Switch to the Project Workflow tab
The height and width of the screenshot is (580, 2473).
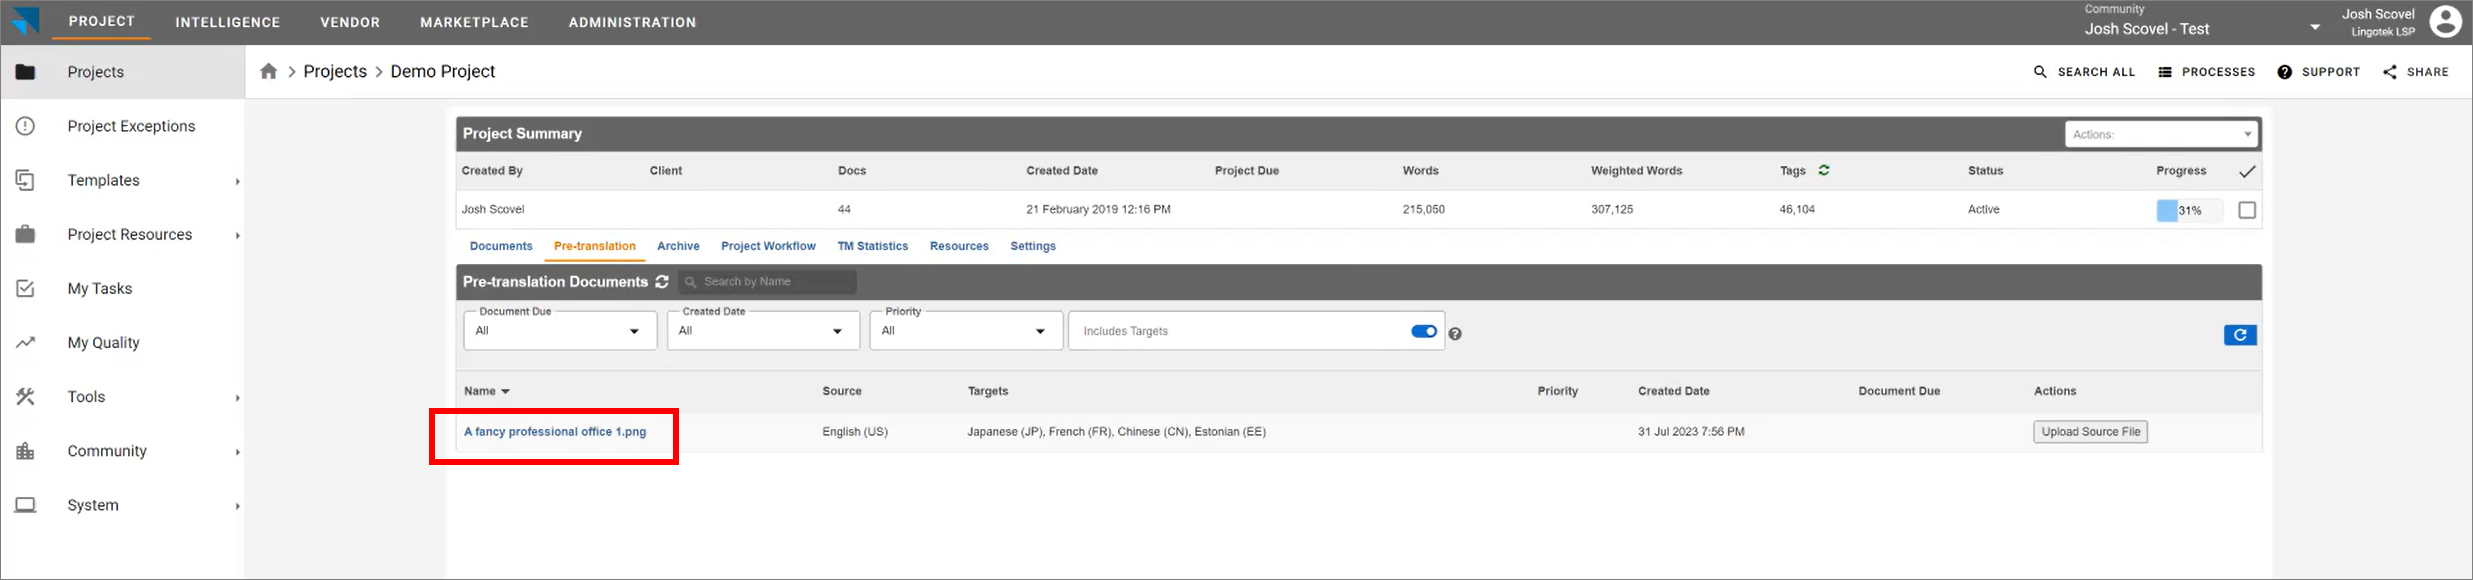pyautogui.click(x=768, y=246)
